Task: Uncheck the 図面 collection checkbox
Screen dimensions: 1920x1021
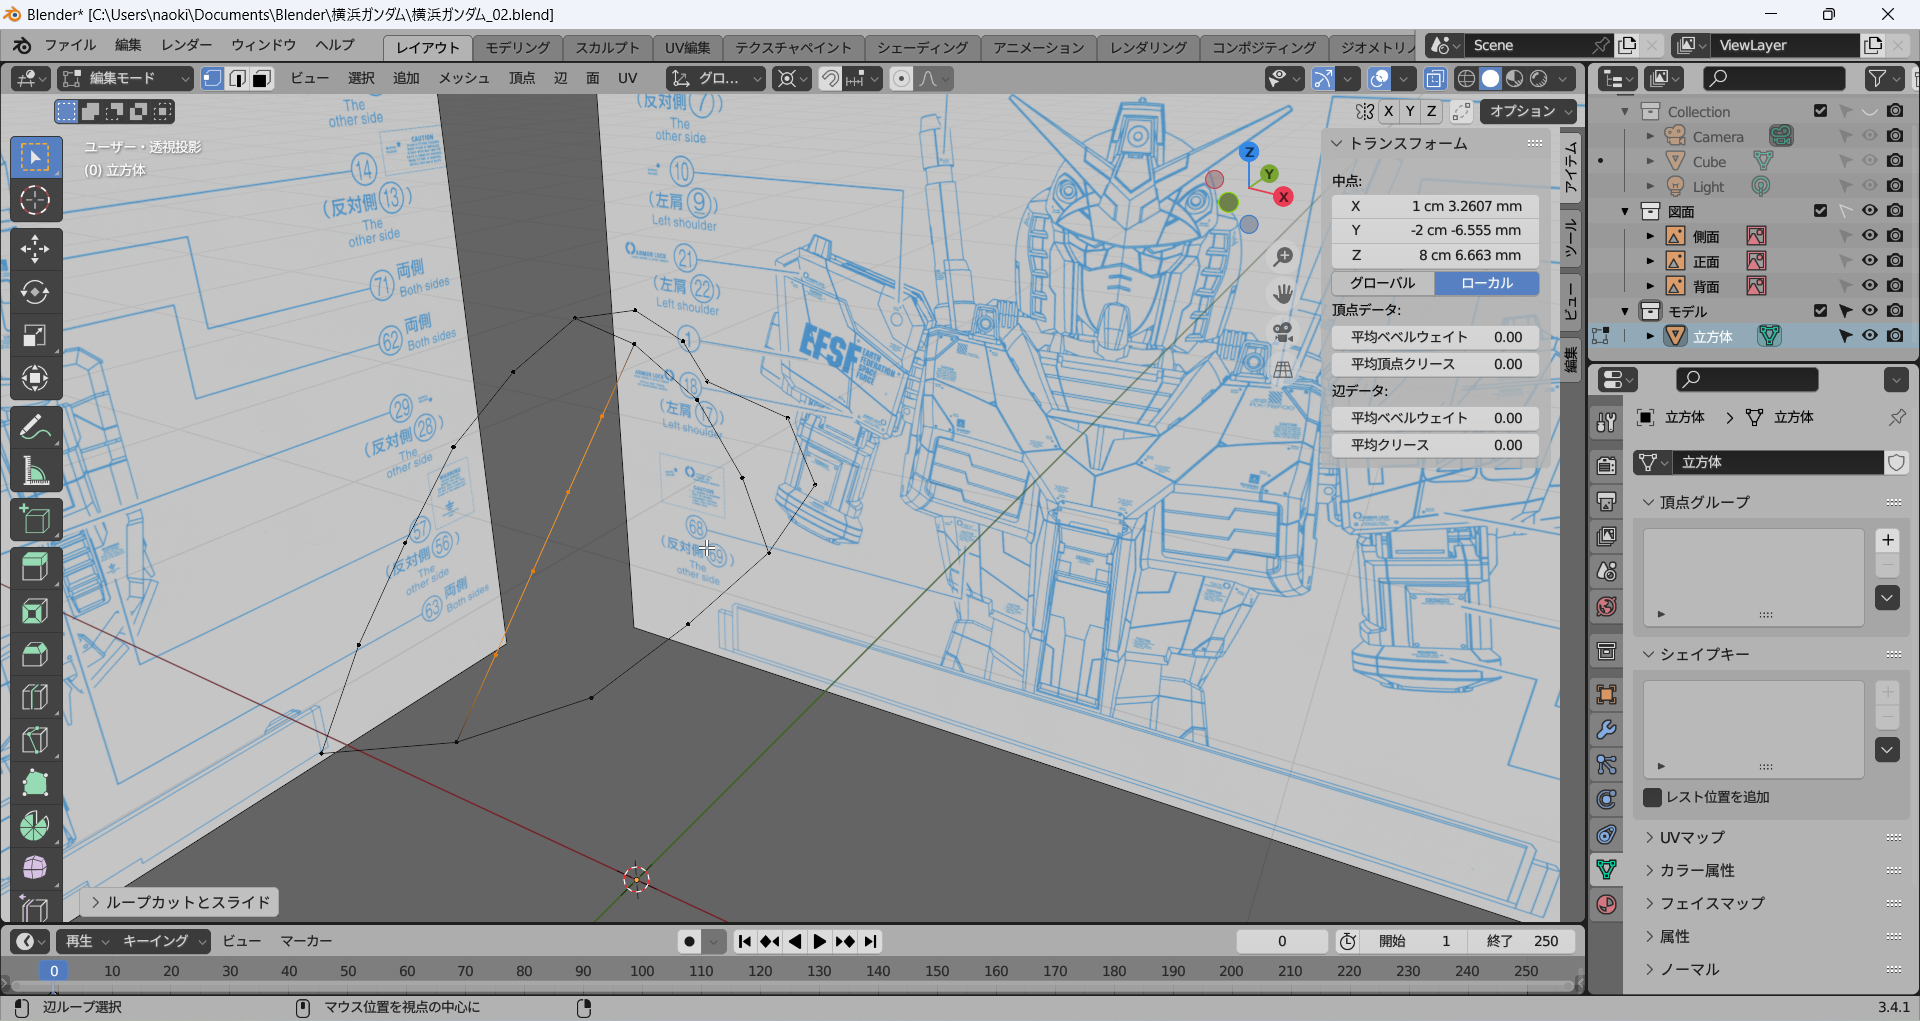Action: click(x=1820, y=211)
